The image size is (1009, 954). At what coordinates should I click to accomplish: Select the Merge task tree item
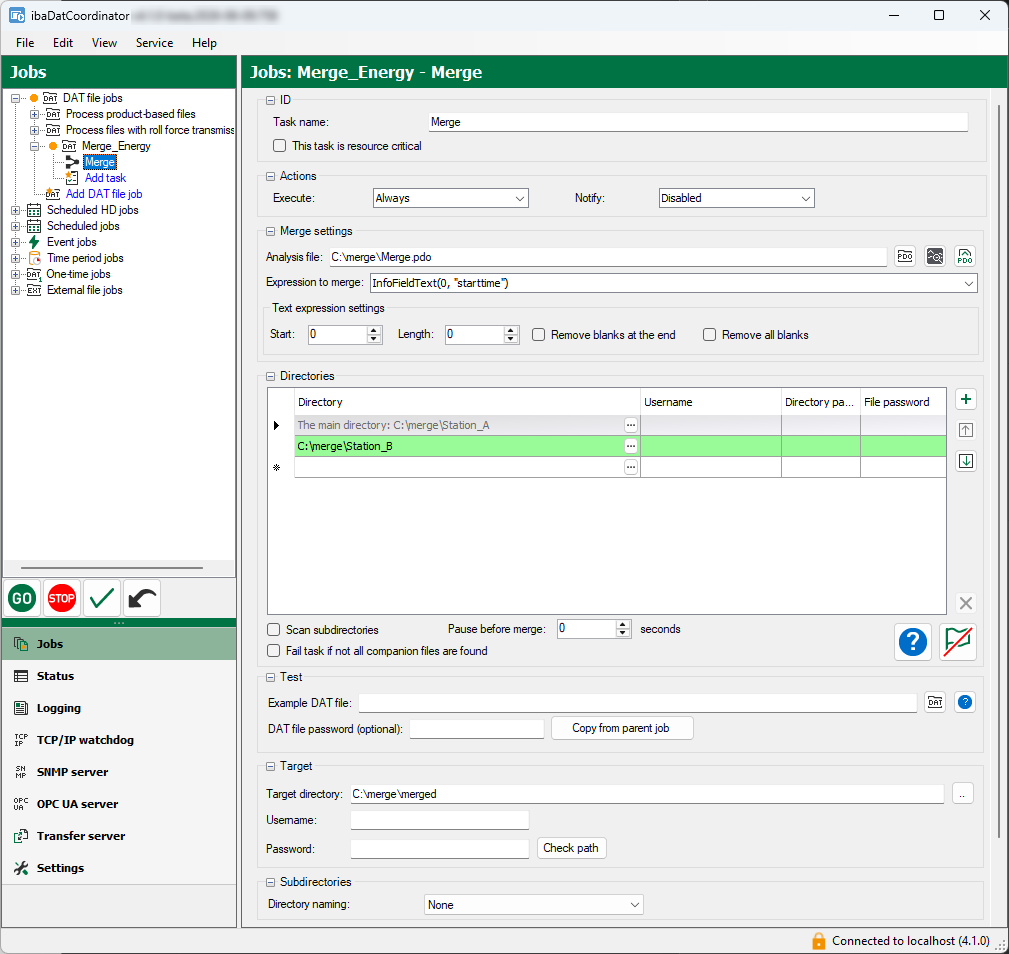100,162
